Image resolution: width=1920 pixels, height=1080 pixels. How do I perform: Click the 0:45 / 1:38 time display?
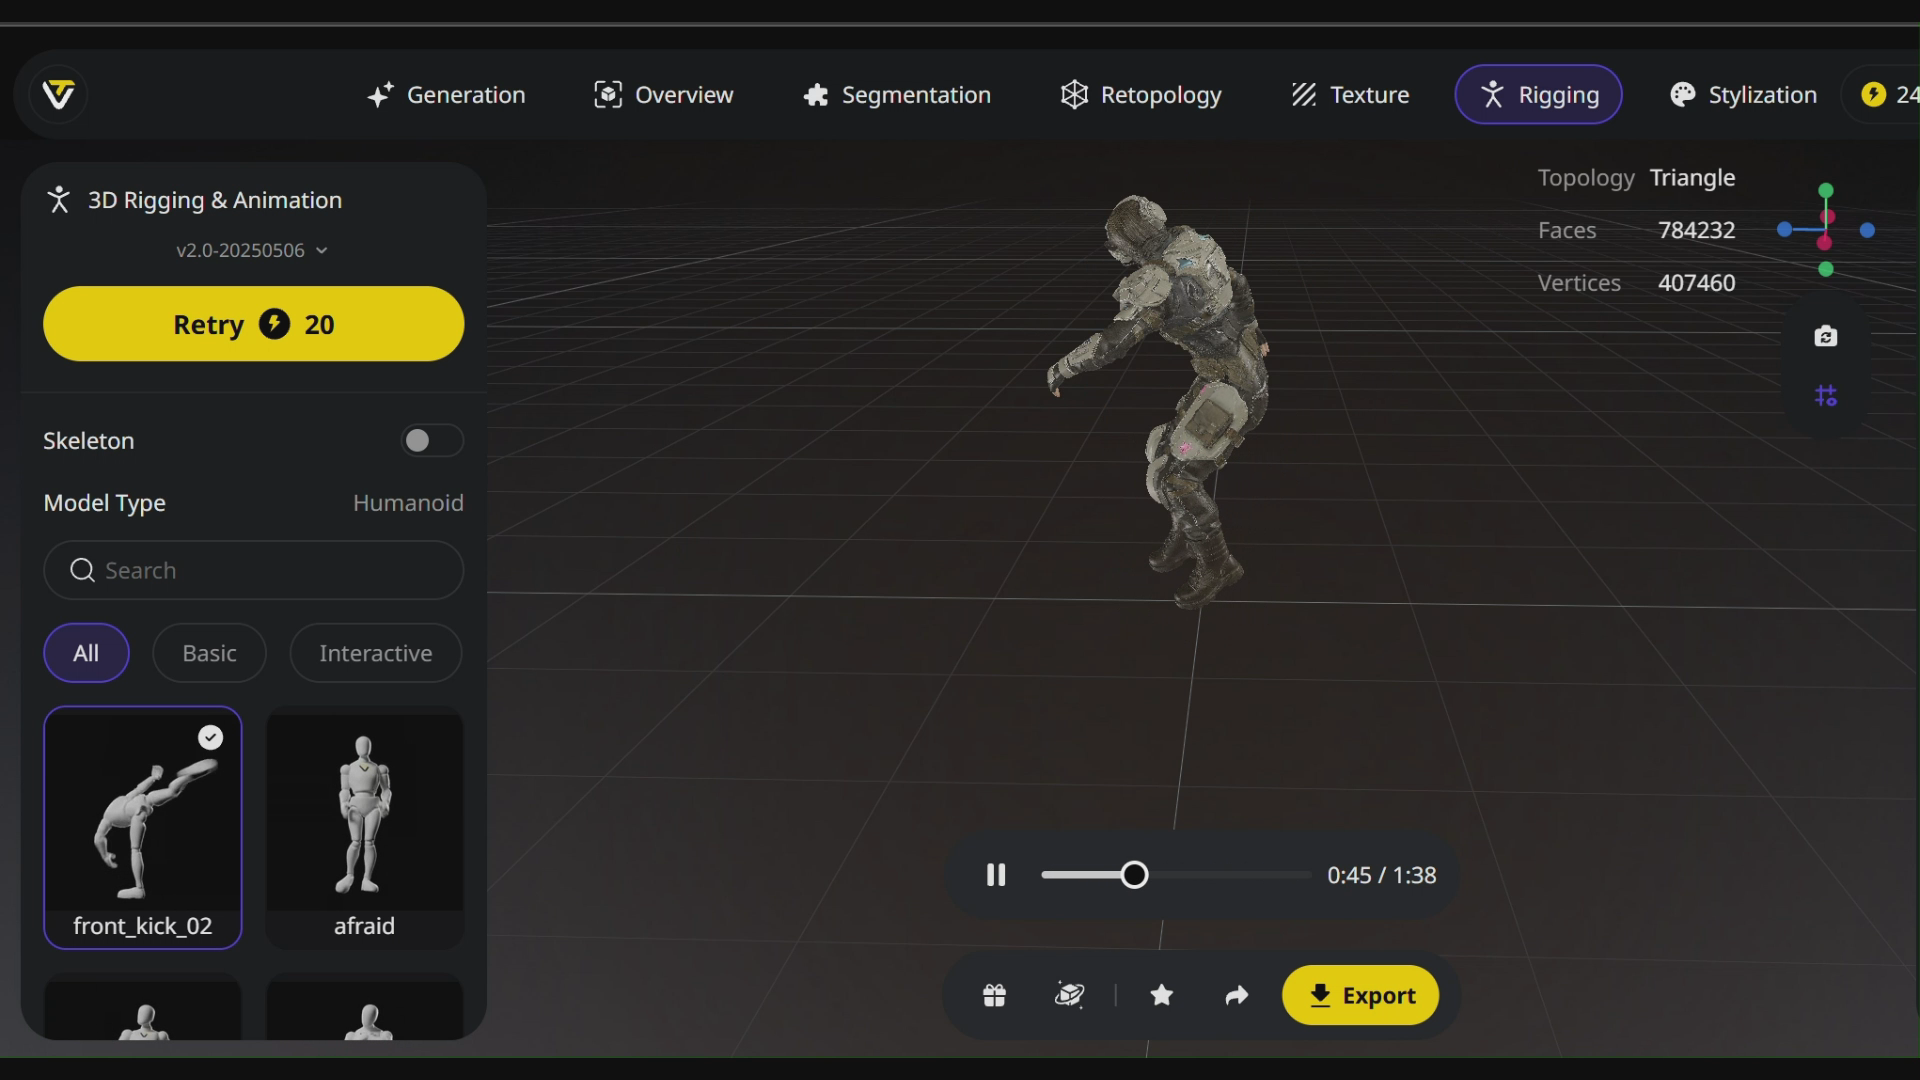click(x=1382, y=875)
